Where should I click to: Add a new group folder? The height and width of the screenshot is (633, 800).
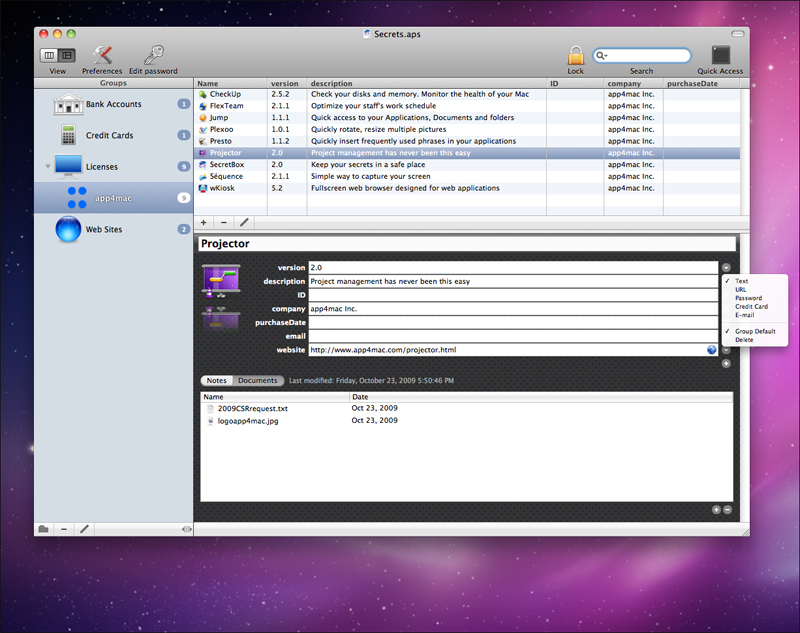[43, 529]
